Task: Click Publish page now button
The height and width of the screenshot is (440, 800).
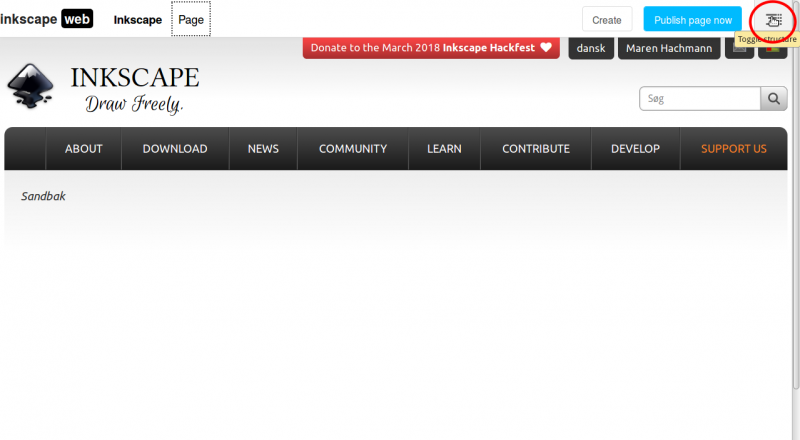Action: [x=692, y=20]
